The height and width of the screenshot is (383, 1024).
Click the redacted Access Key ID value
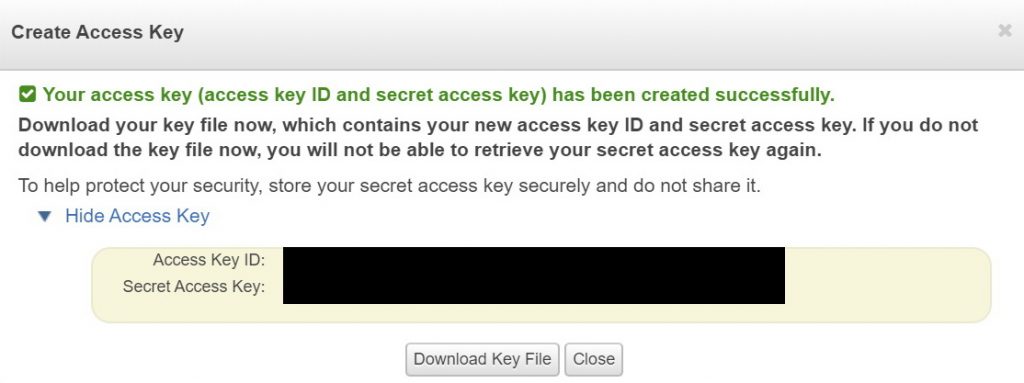534,260
